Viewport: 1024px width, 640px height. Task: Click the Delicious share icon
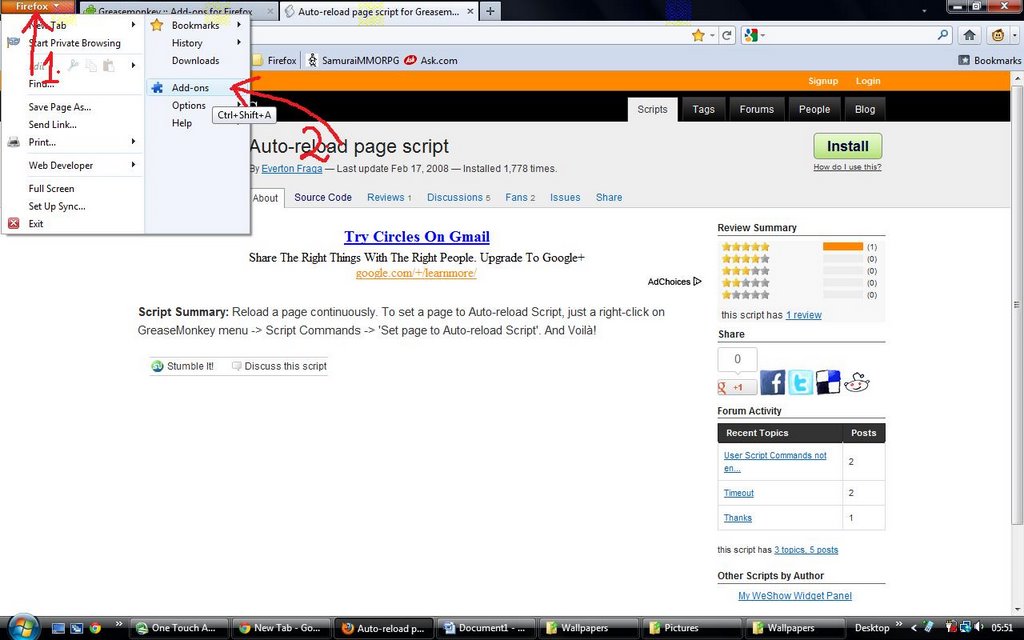point(827,382)
